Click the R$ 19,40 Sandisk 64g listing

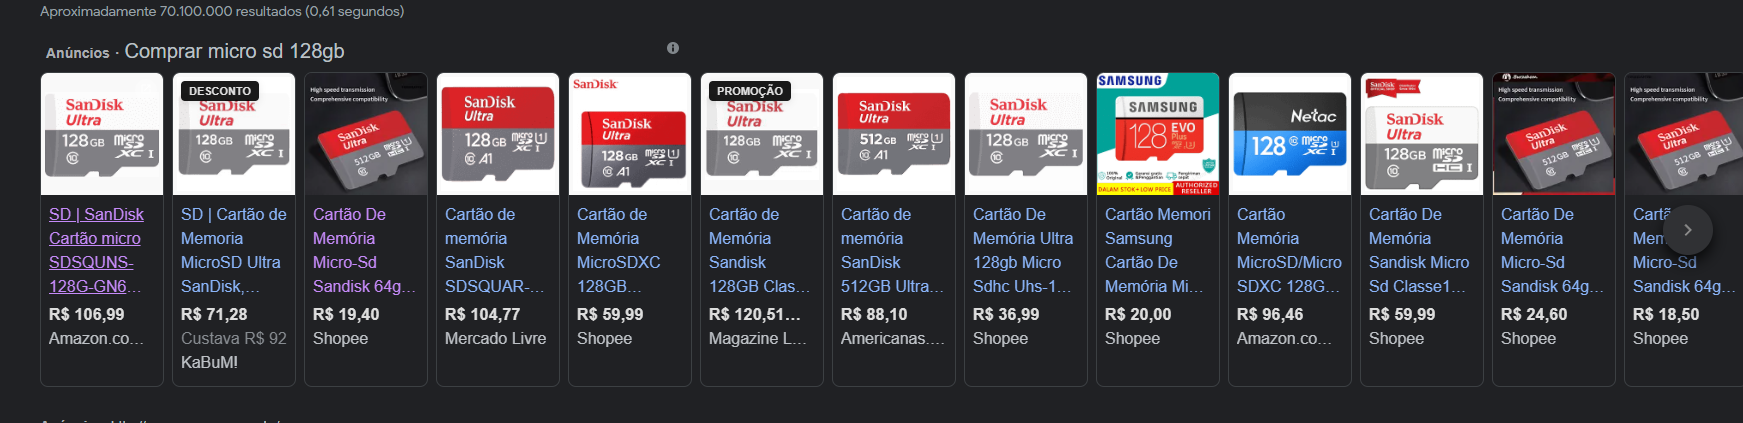click(364, 250)
